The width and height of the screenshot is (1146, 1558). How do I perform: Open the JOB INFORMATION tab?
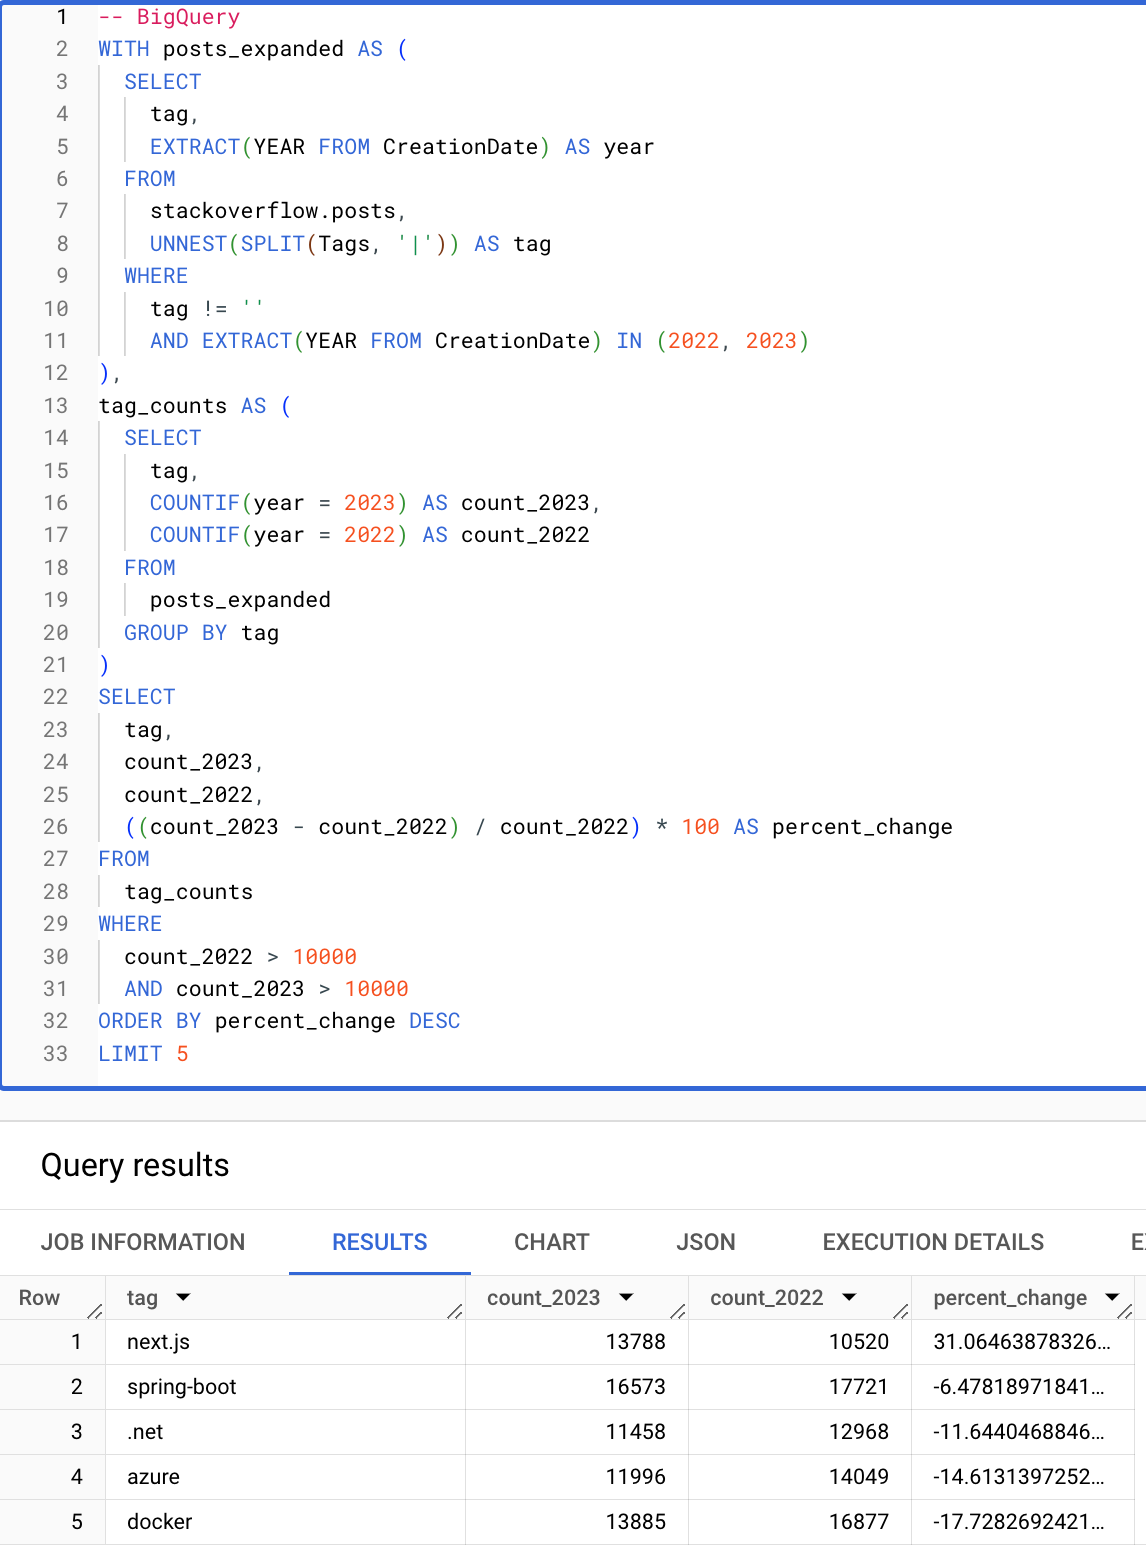click(143, 1242)
